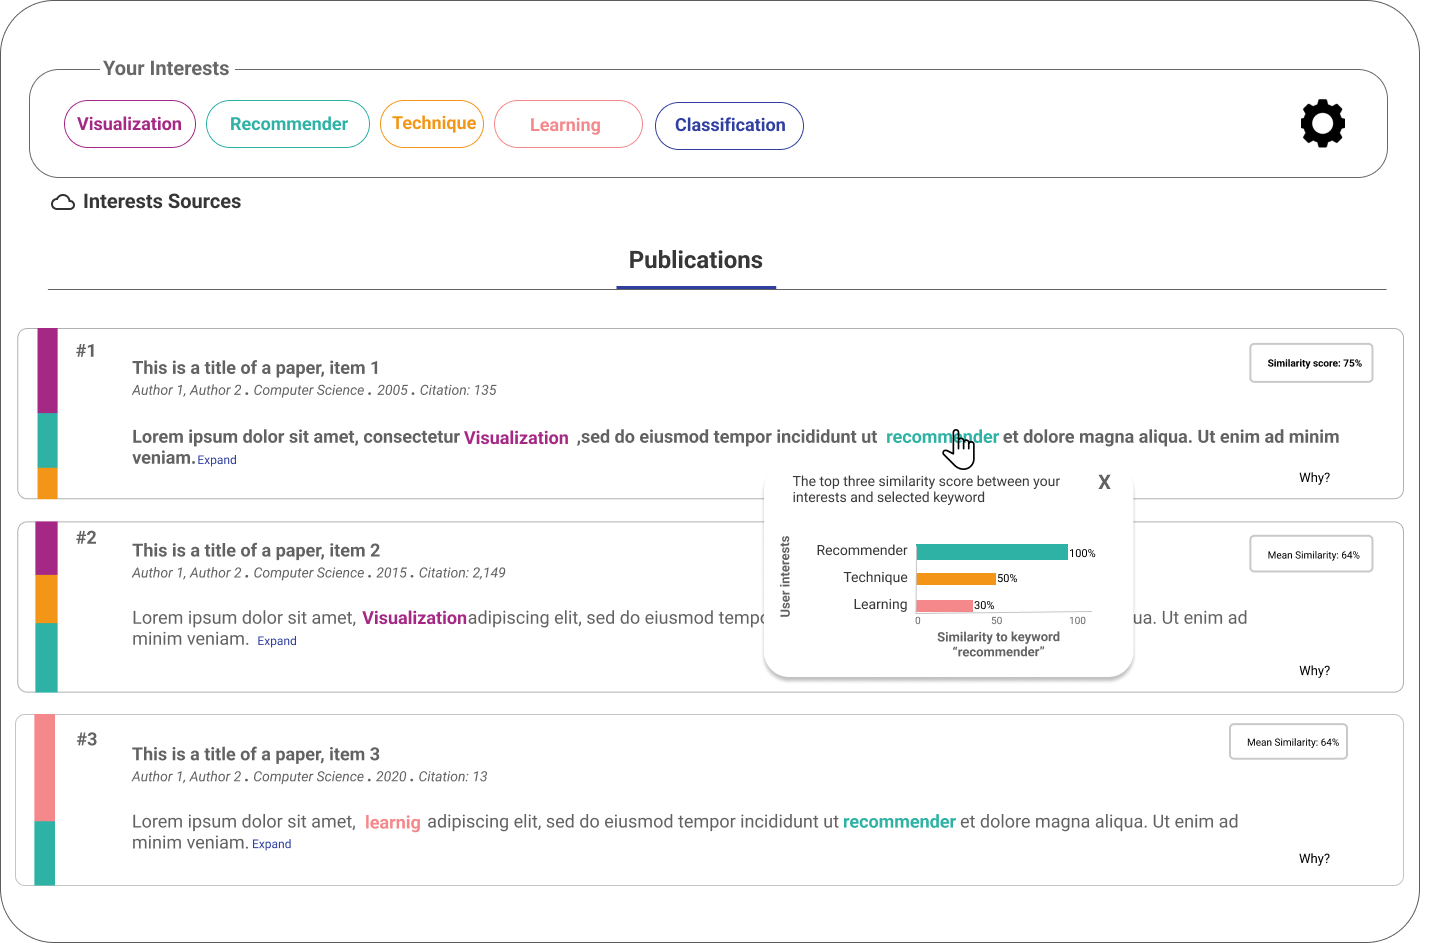Close the similarity popup with X

click(x=1104, y=482)
